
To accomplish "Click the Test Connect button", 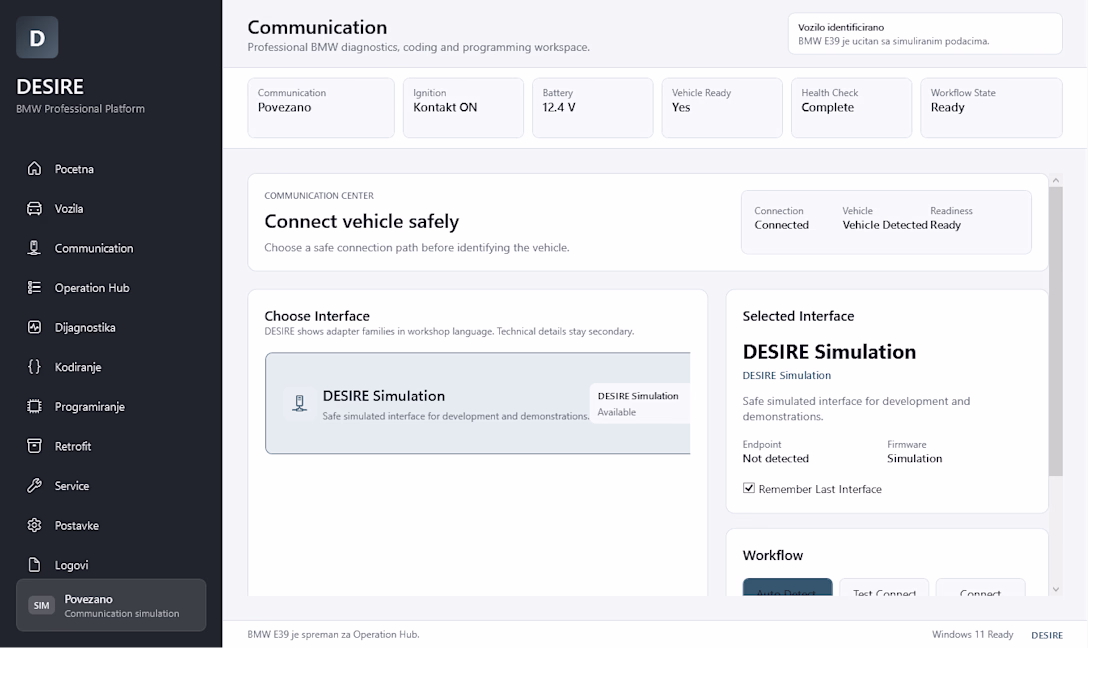I will click(x=884, y=588).
